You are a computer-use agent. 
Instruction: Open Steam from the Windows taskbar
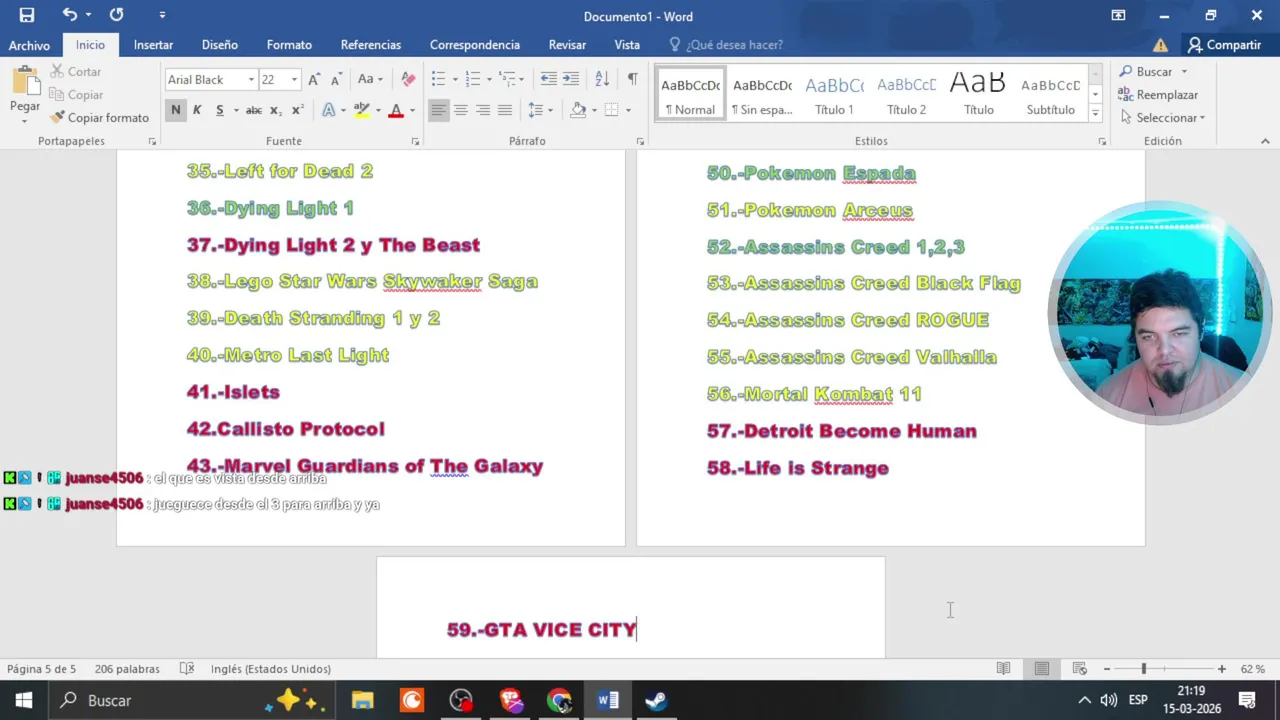tap(656, 700)
